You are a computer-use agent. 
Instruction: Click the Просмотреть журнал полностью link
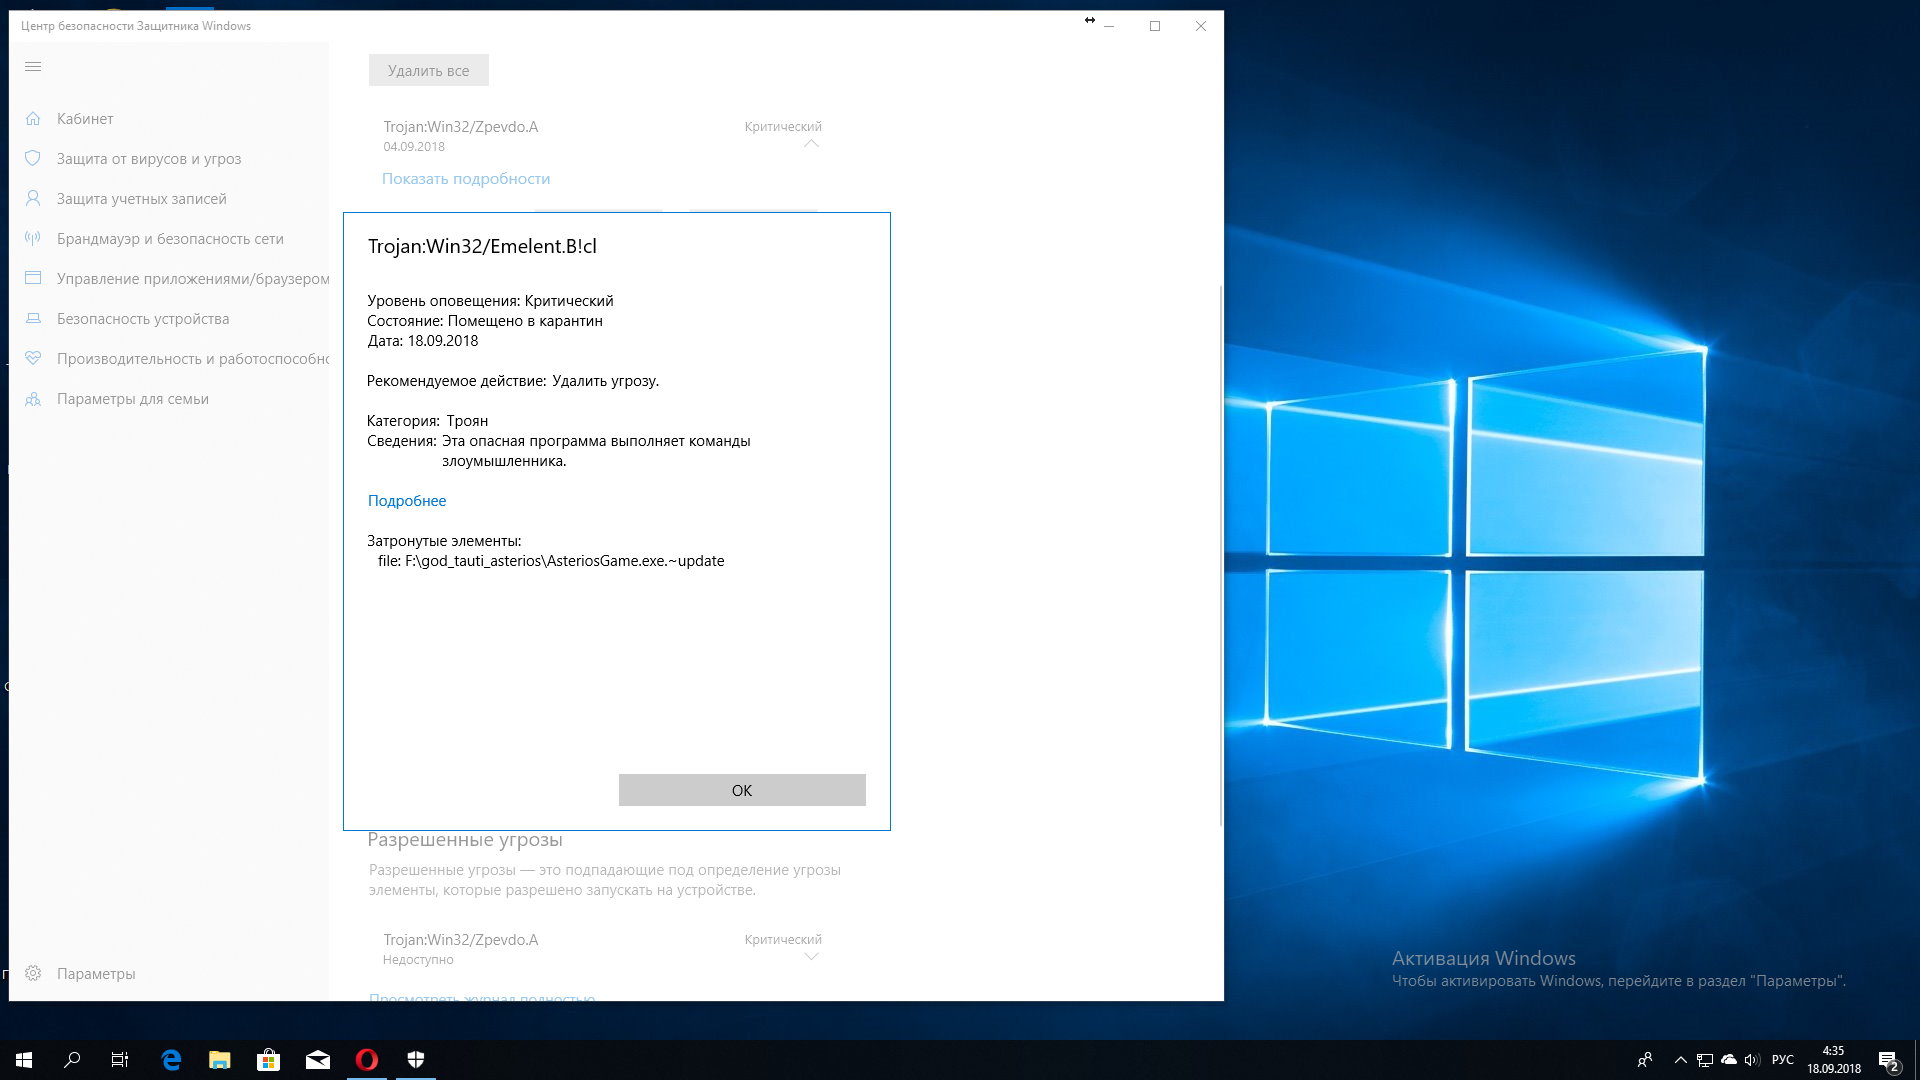tap(482, 997)
